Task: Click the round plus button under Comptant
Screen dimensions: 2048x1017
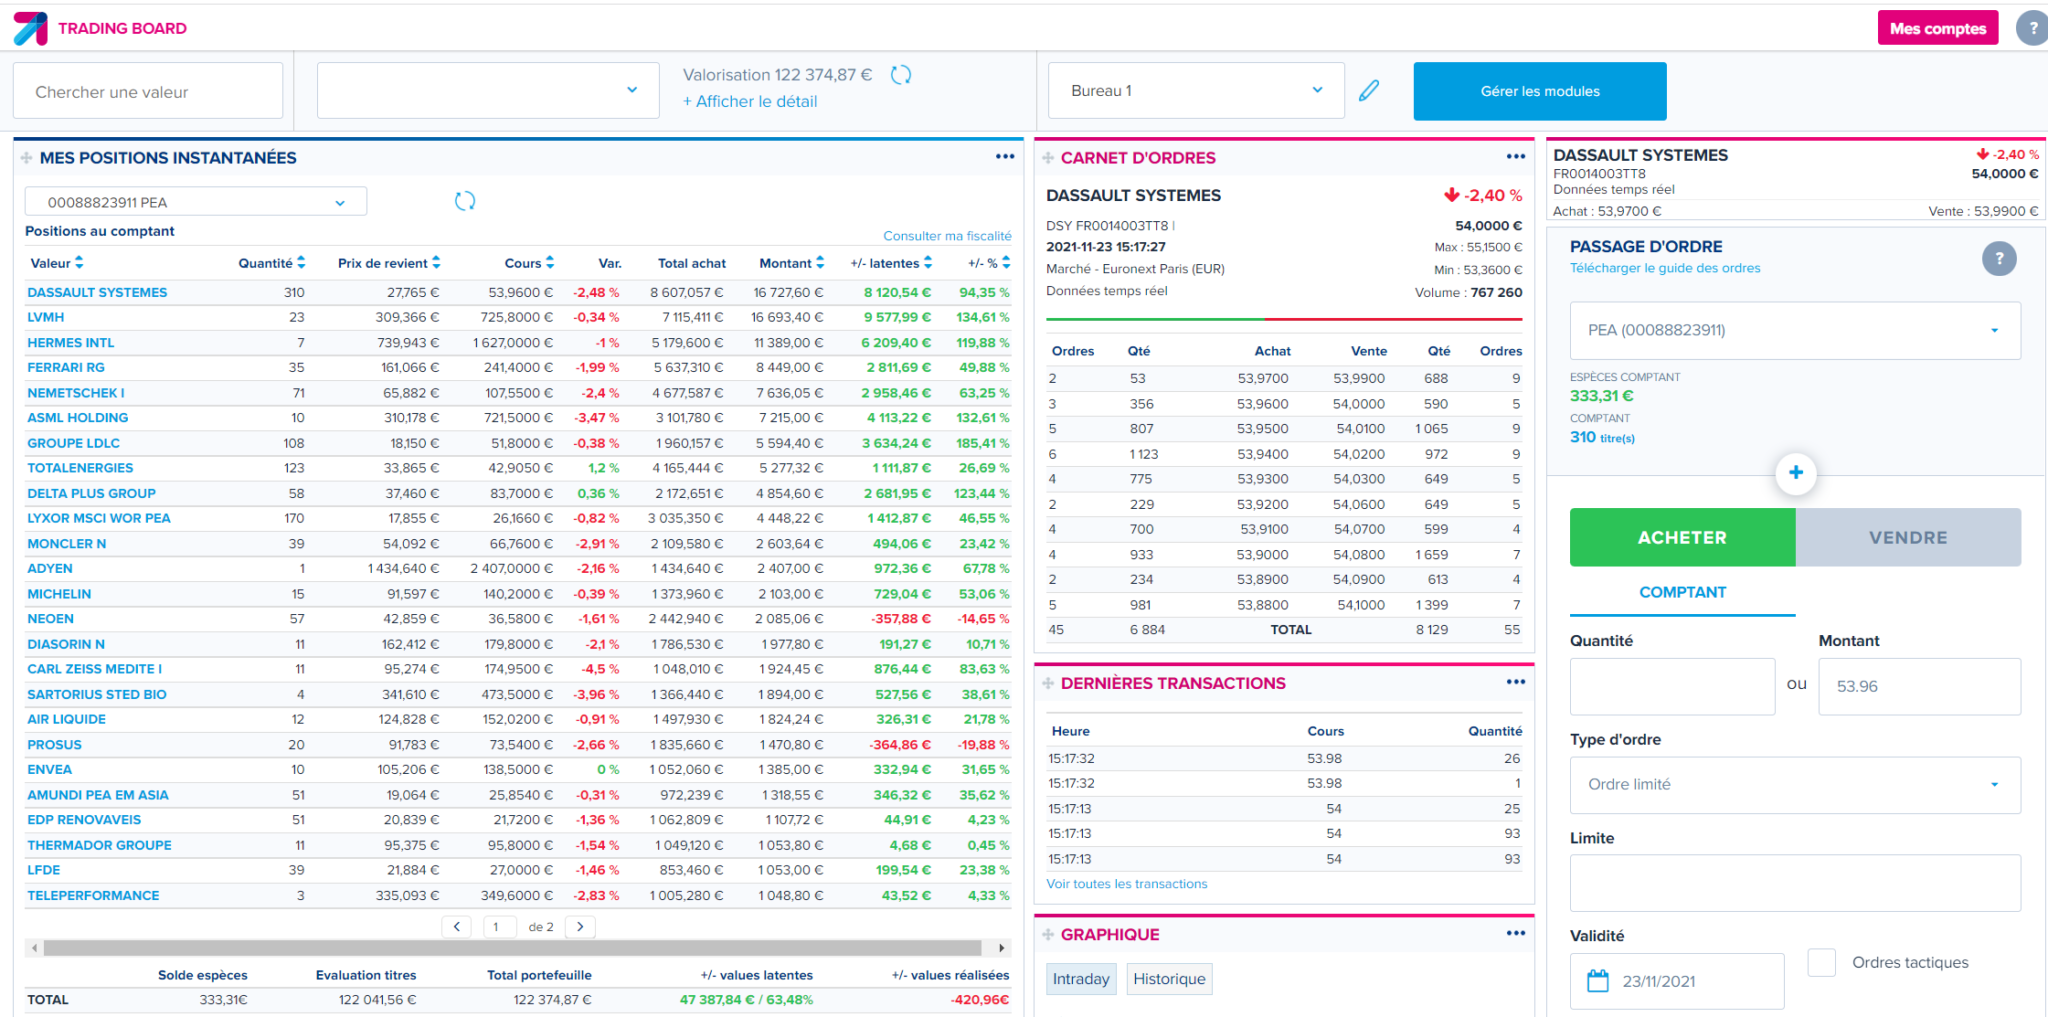Action: (x=1795, y=473)
